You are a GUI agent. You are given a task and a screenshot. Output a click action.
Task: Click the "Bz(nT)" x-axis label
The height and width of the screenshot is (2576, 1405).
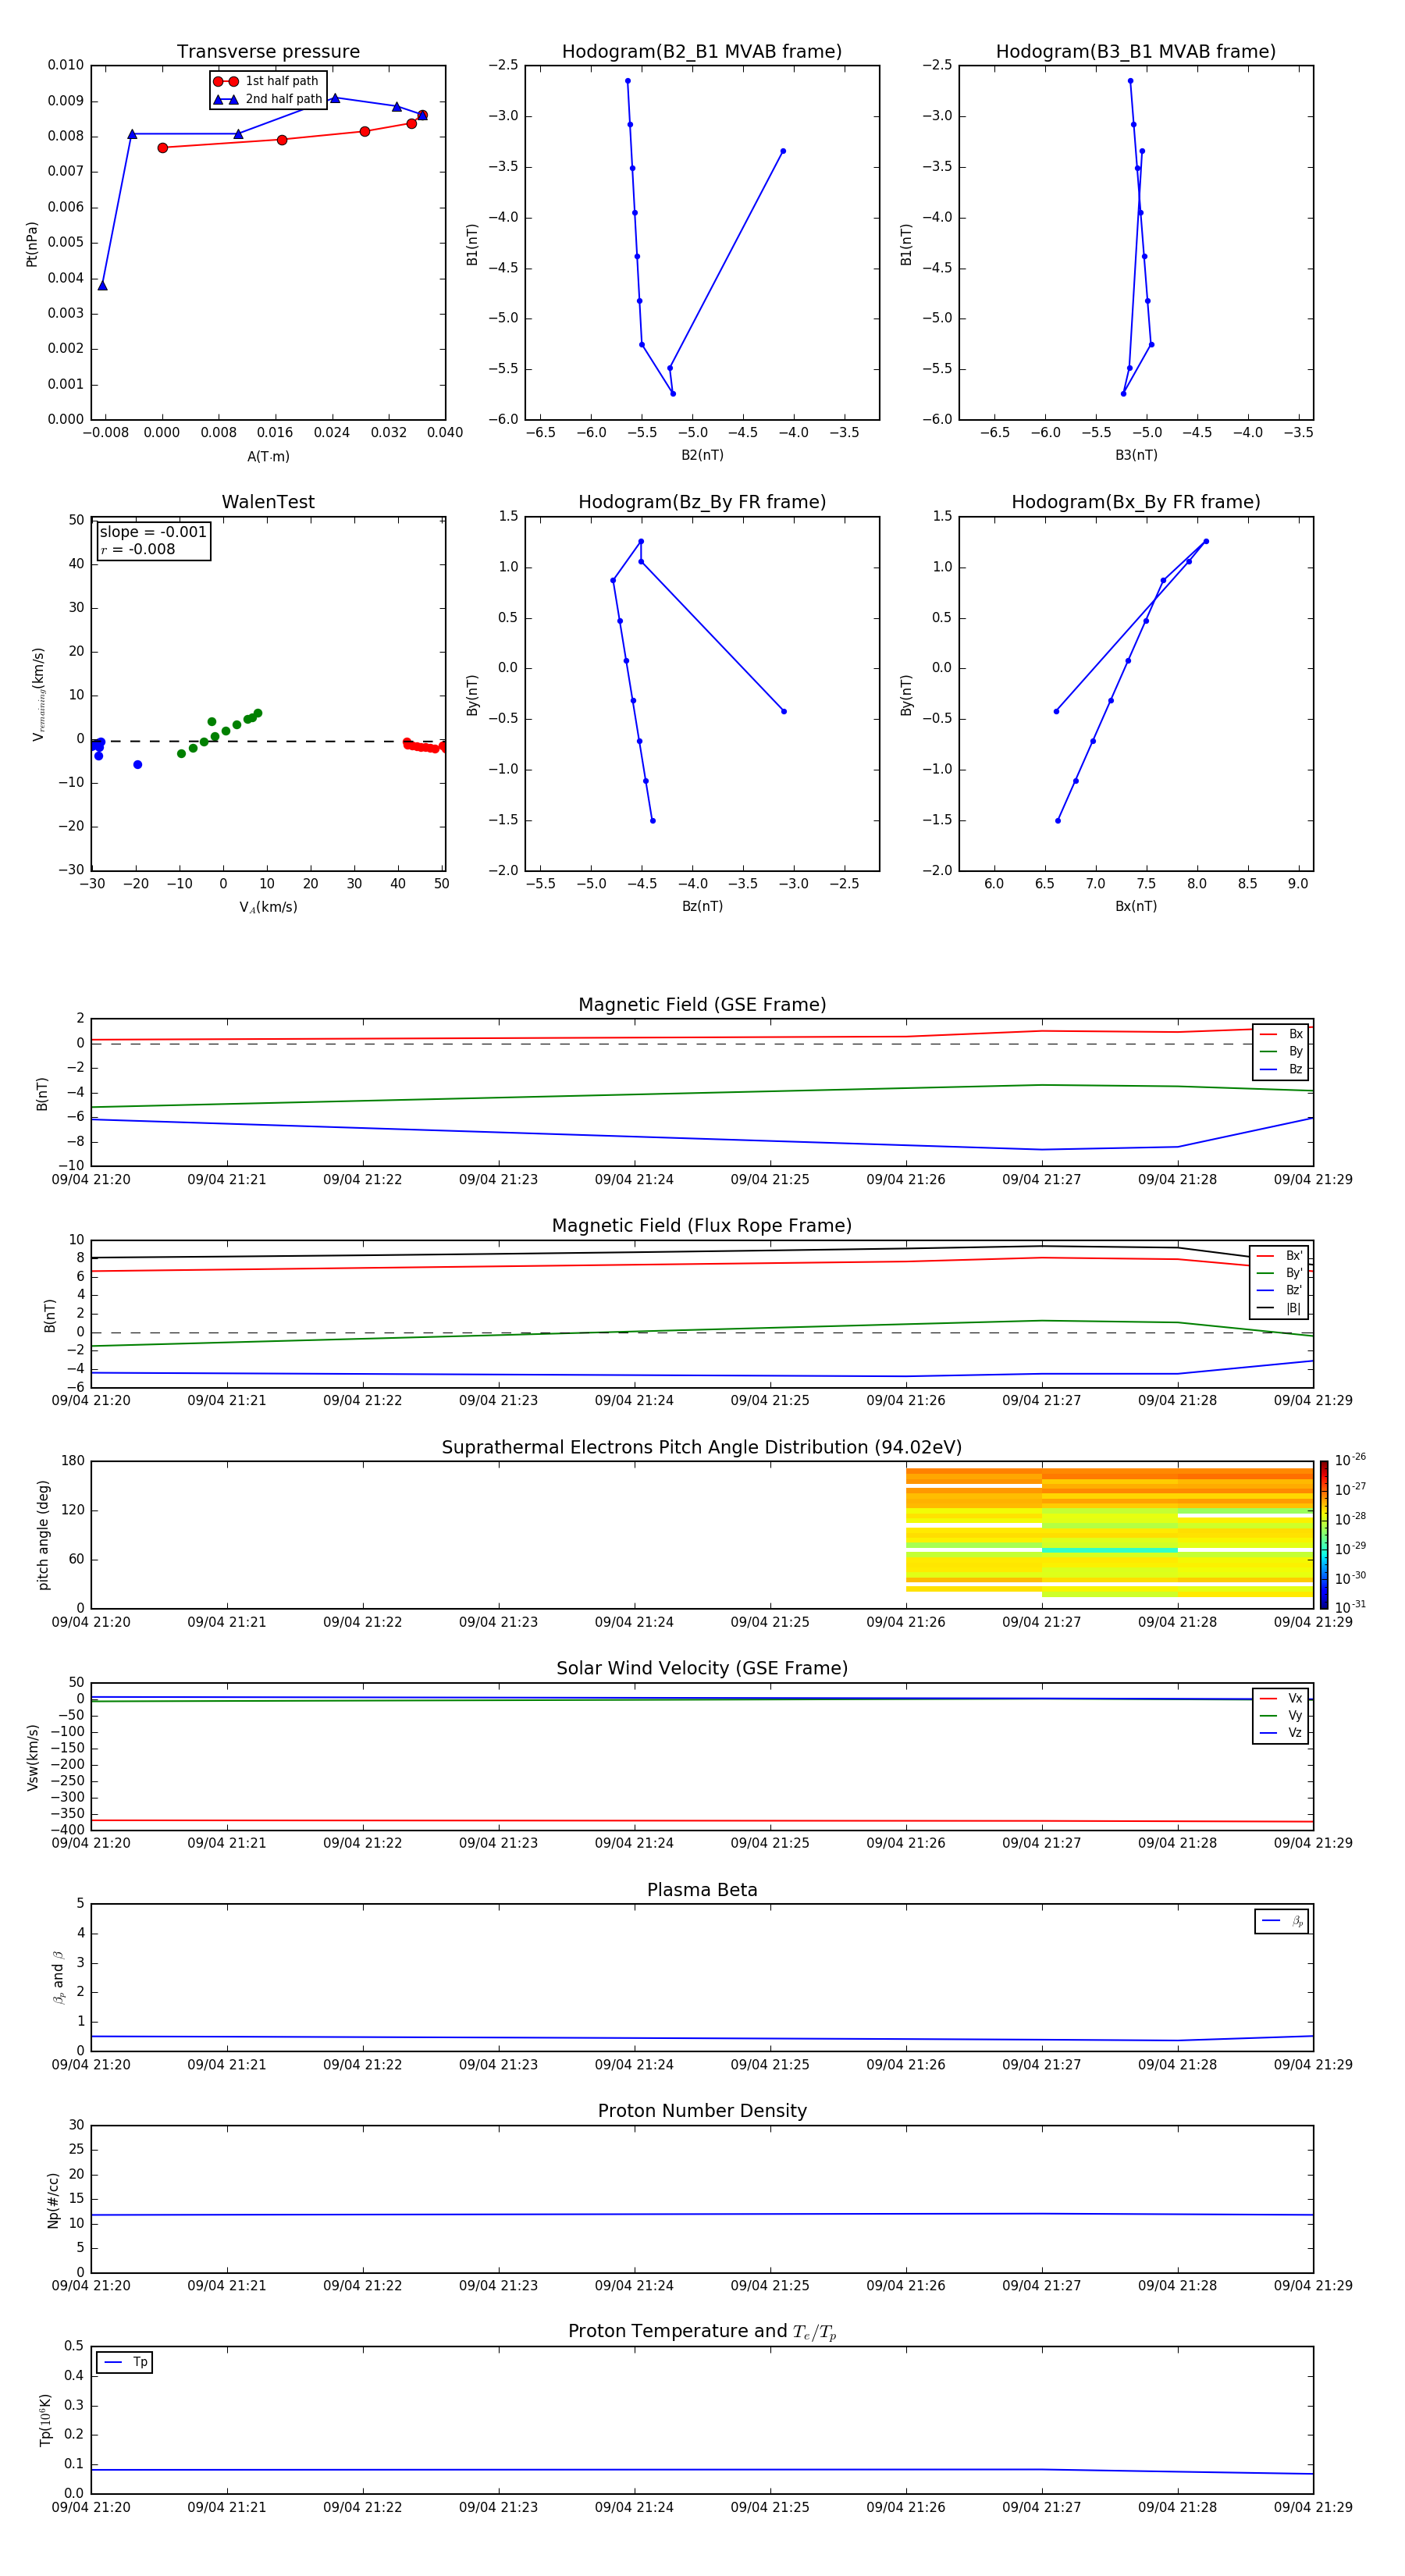click(x=702, y=906)
